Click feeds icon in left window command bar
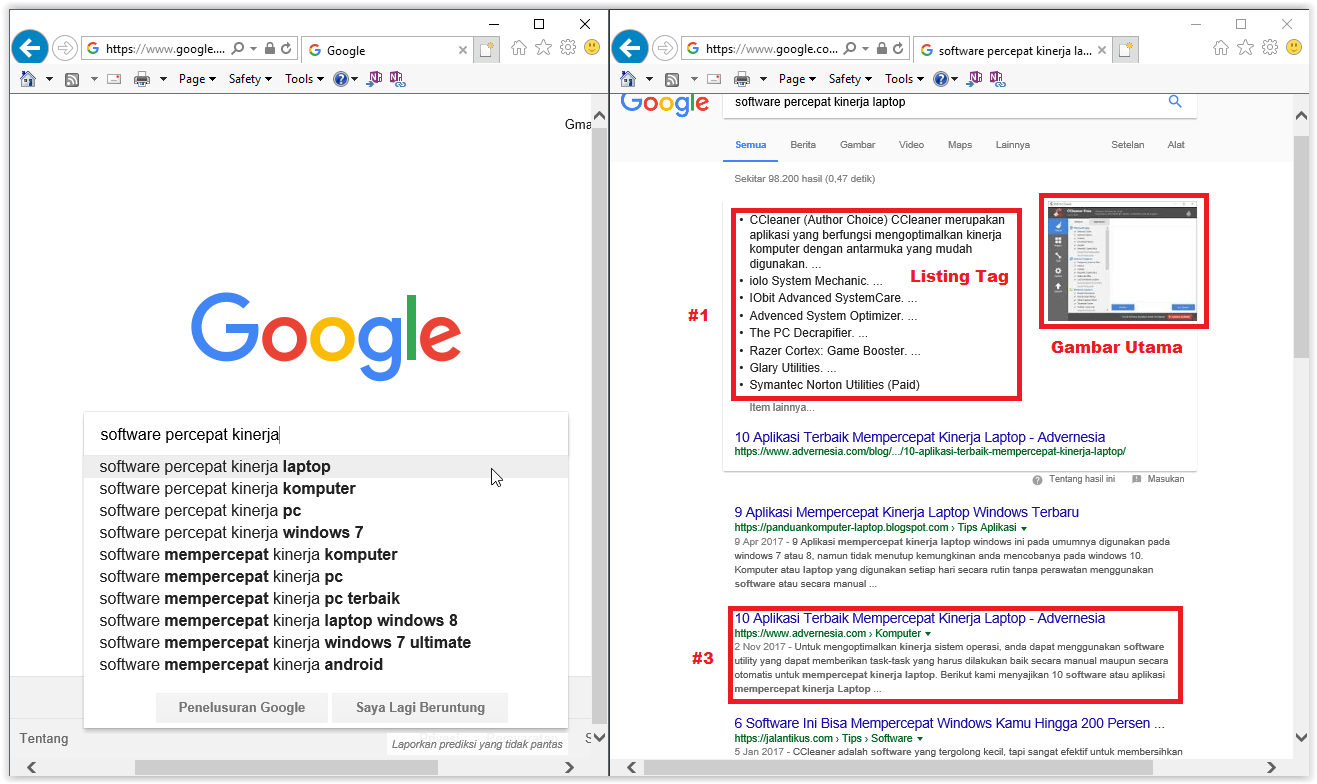Screen dimensions: 1317x784 73,79
